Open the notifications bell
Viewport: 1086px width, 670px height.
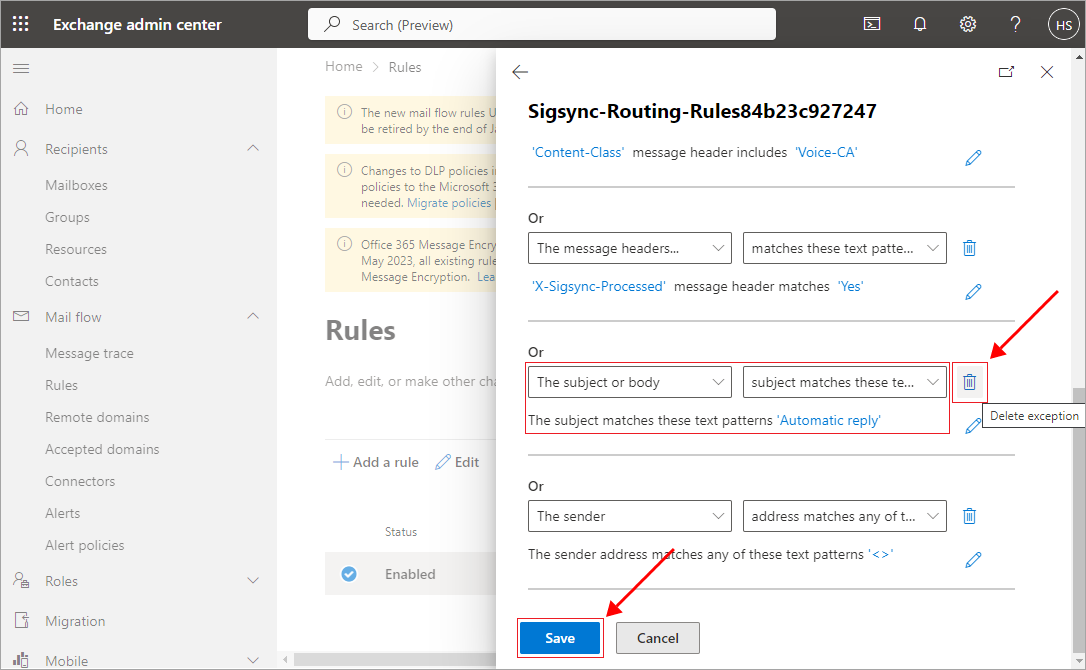coord(920,24)
